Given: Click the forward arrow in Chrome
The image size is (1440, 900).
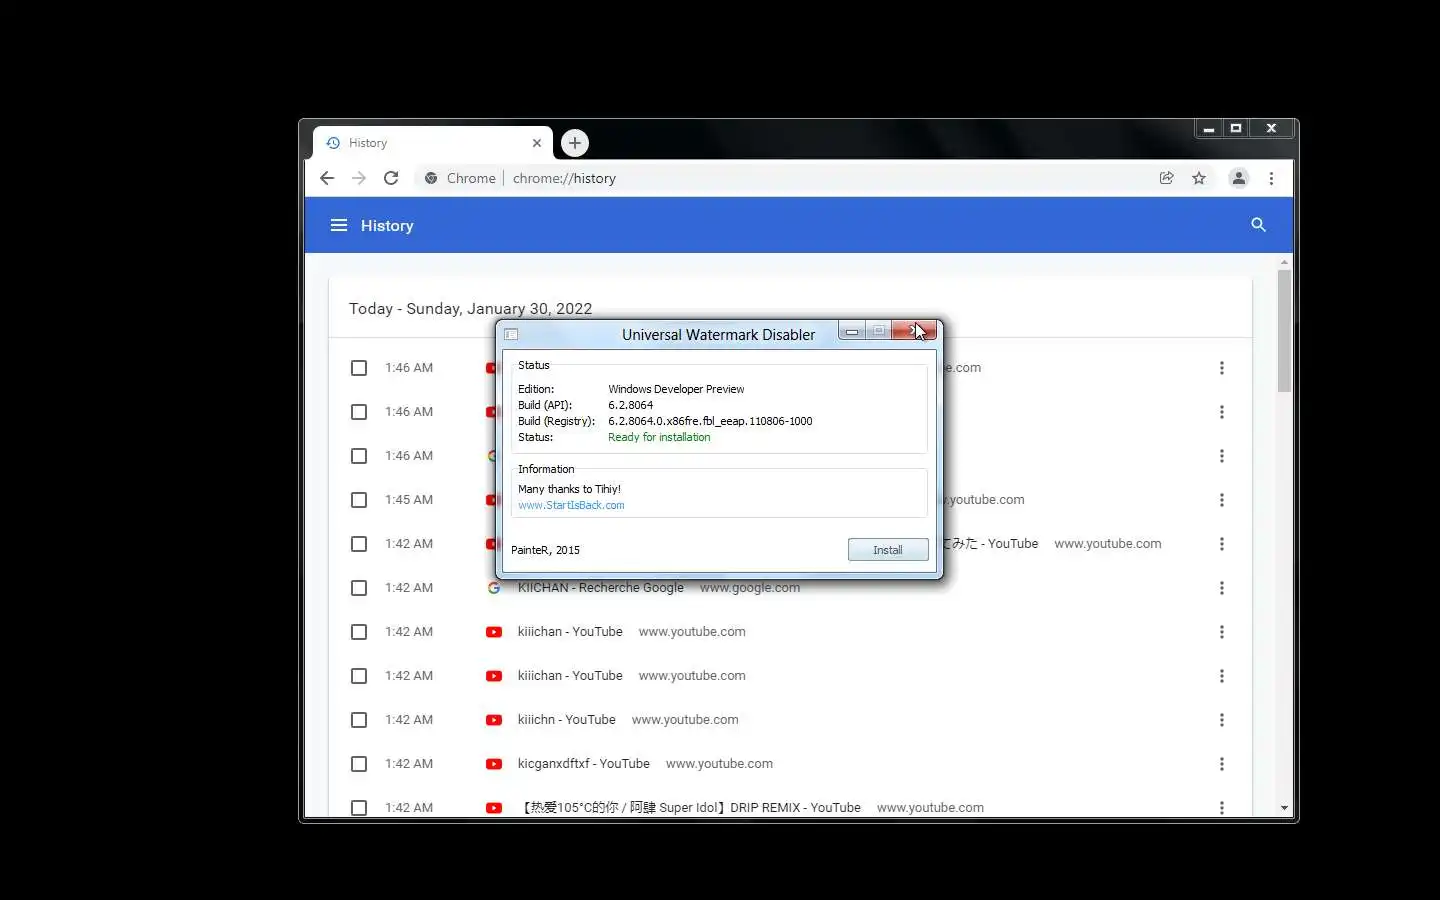Looking at the screenshot, I should tap(359, 178).
